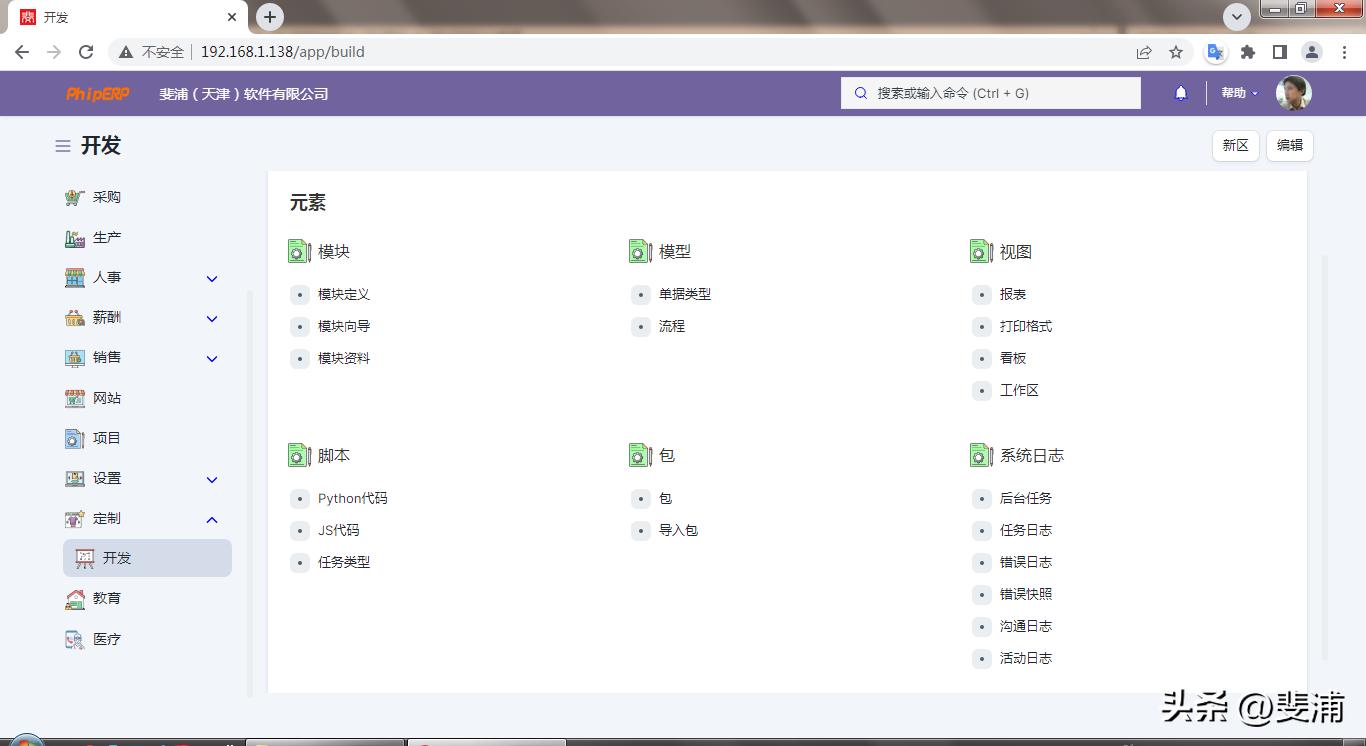Switch to the 开发 browser tab
Image resolution: width=1366 pixels, height=746 pixels.
[55, 16]
